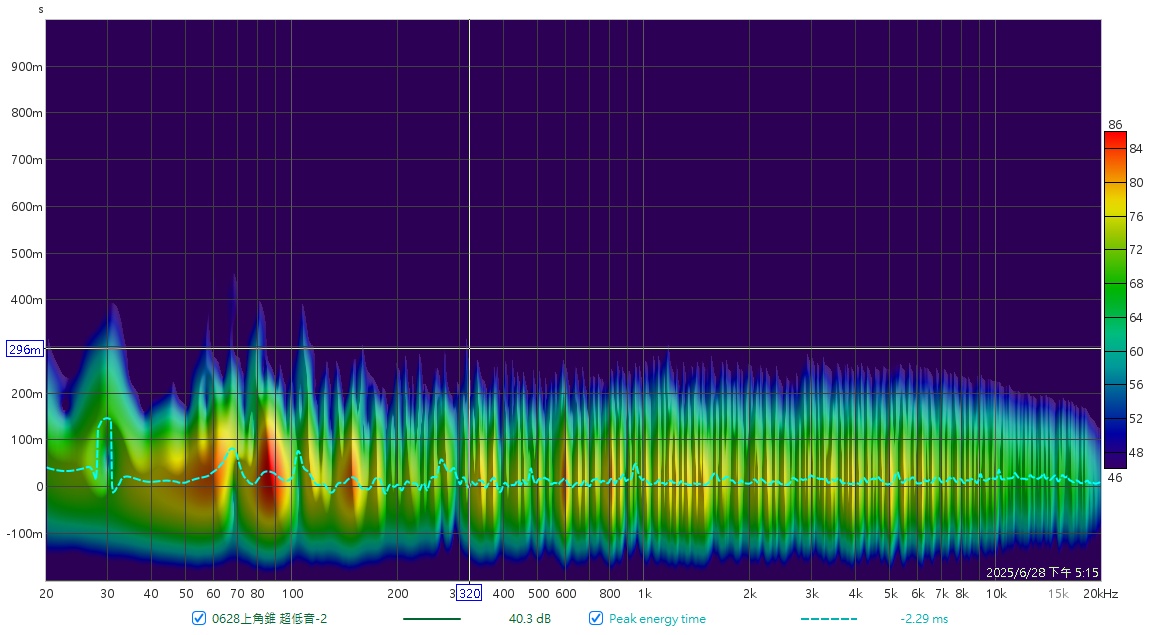Click the 100 frequency axis label

pyautogui.click(x=292, y=593)
